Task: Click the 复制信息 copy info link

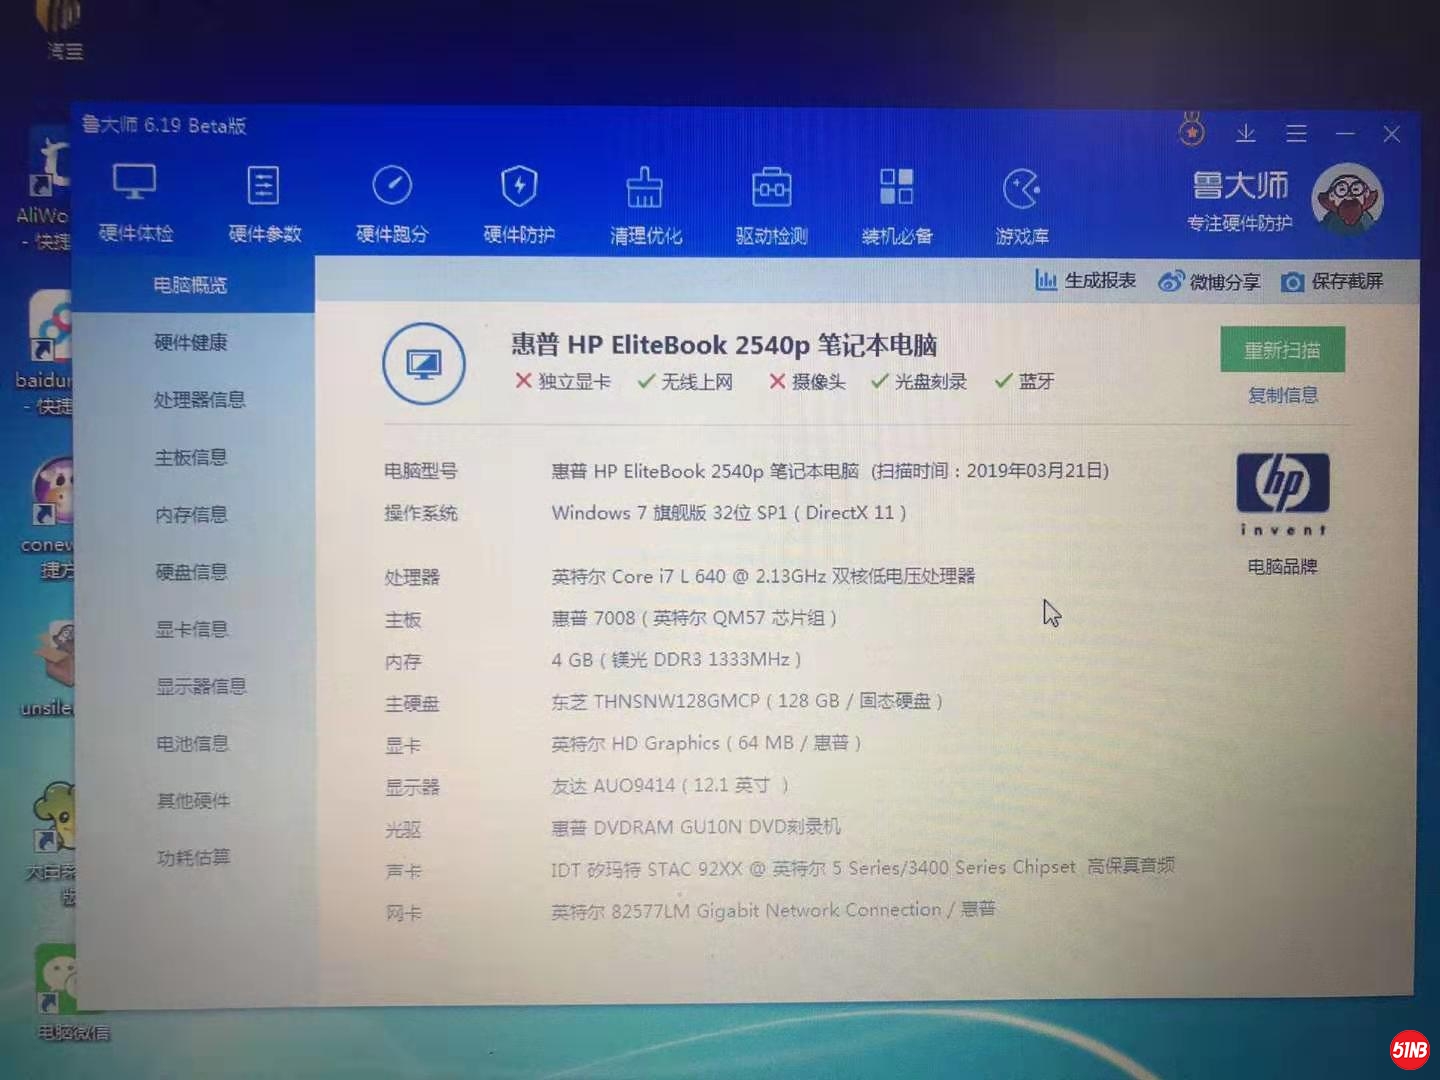Action: click(1282, 396)
